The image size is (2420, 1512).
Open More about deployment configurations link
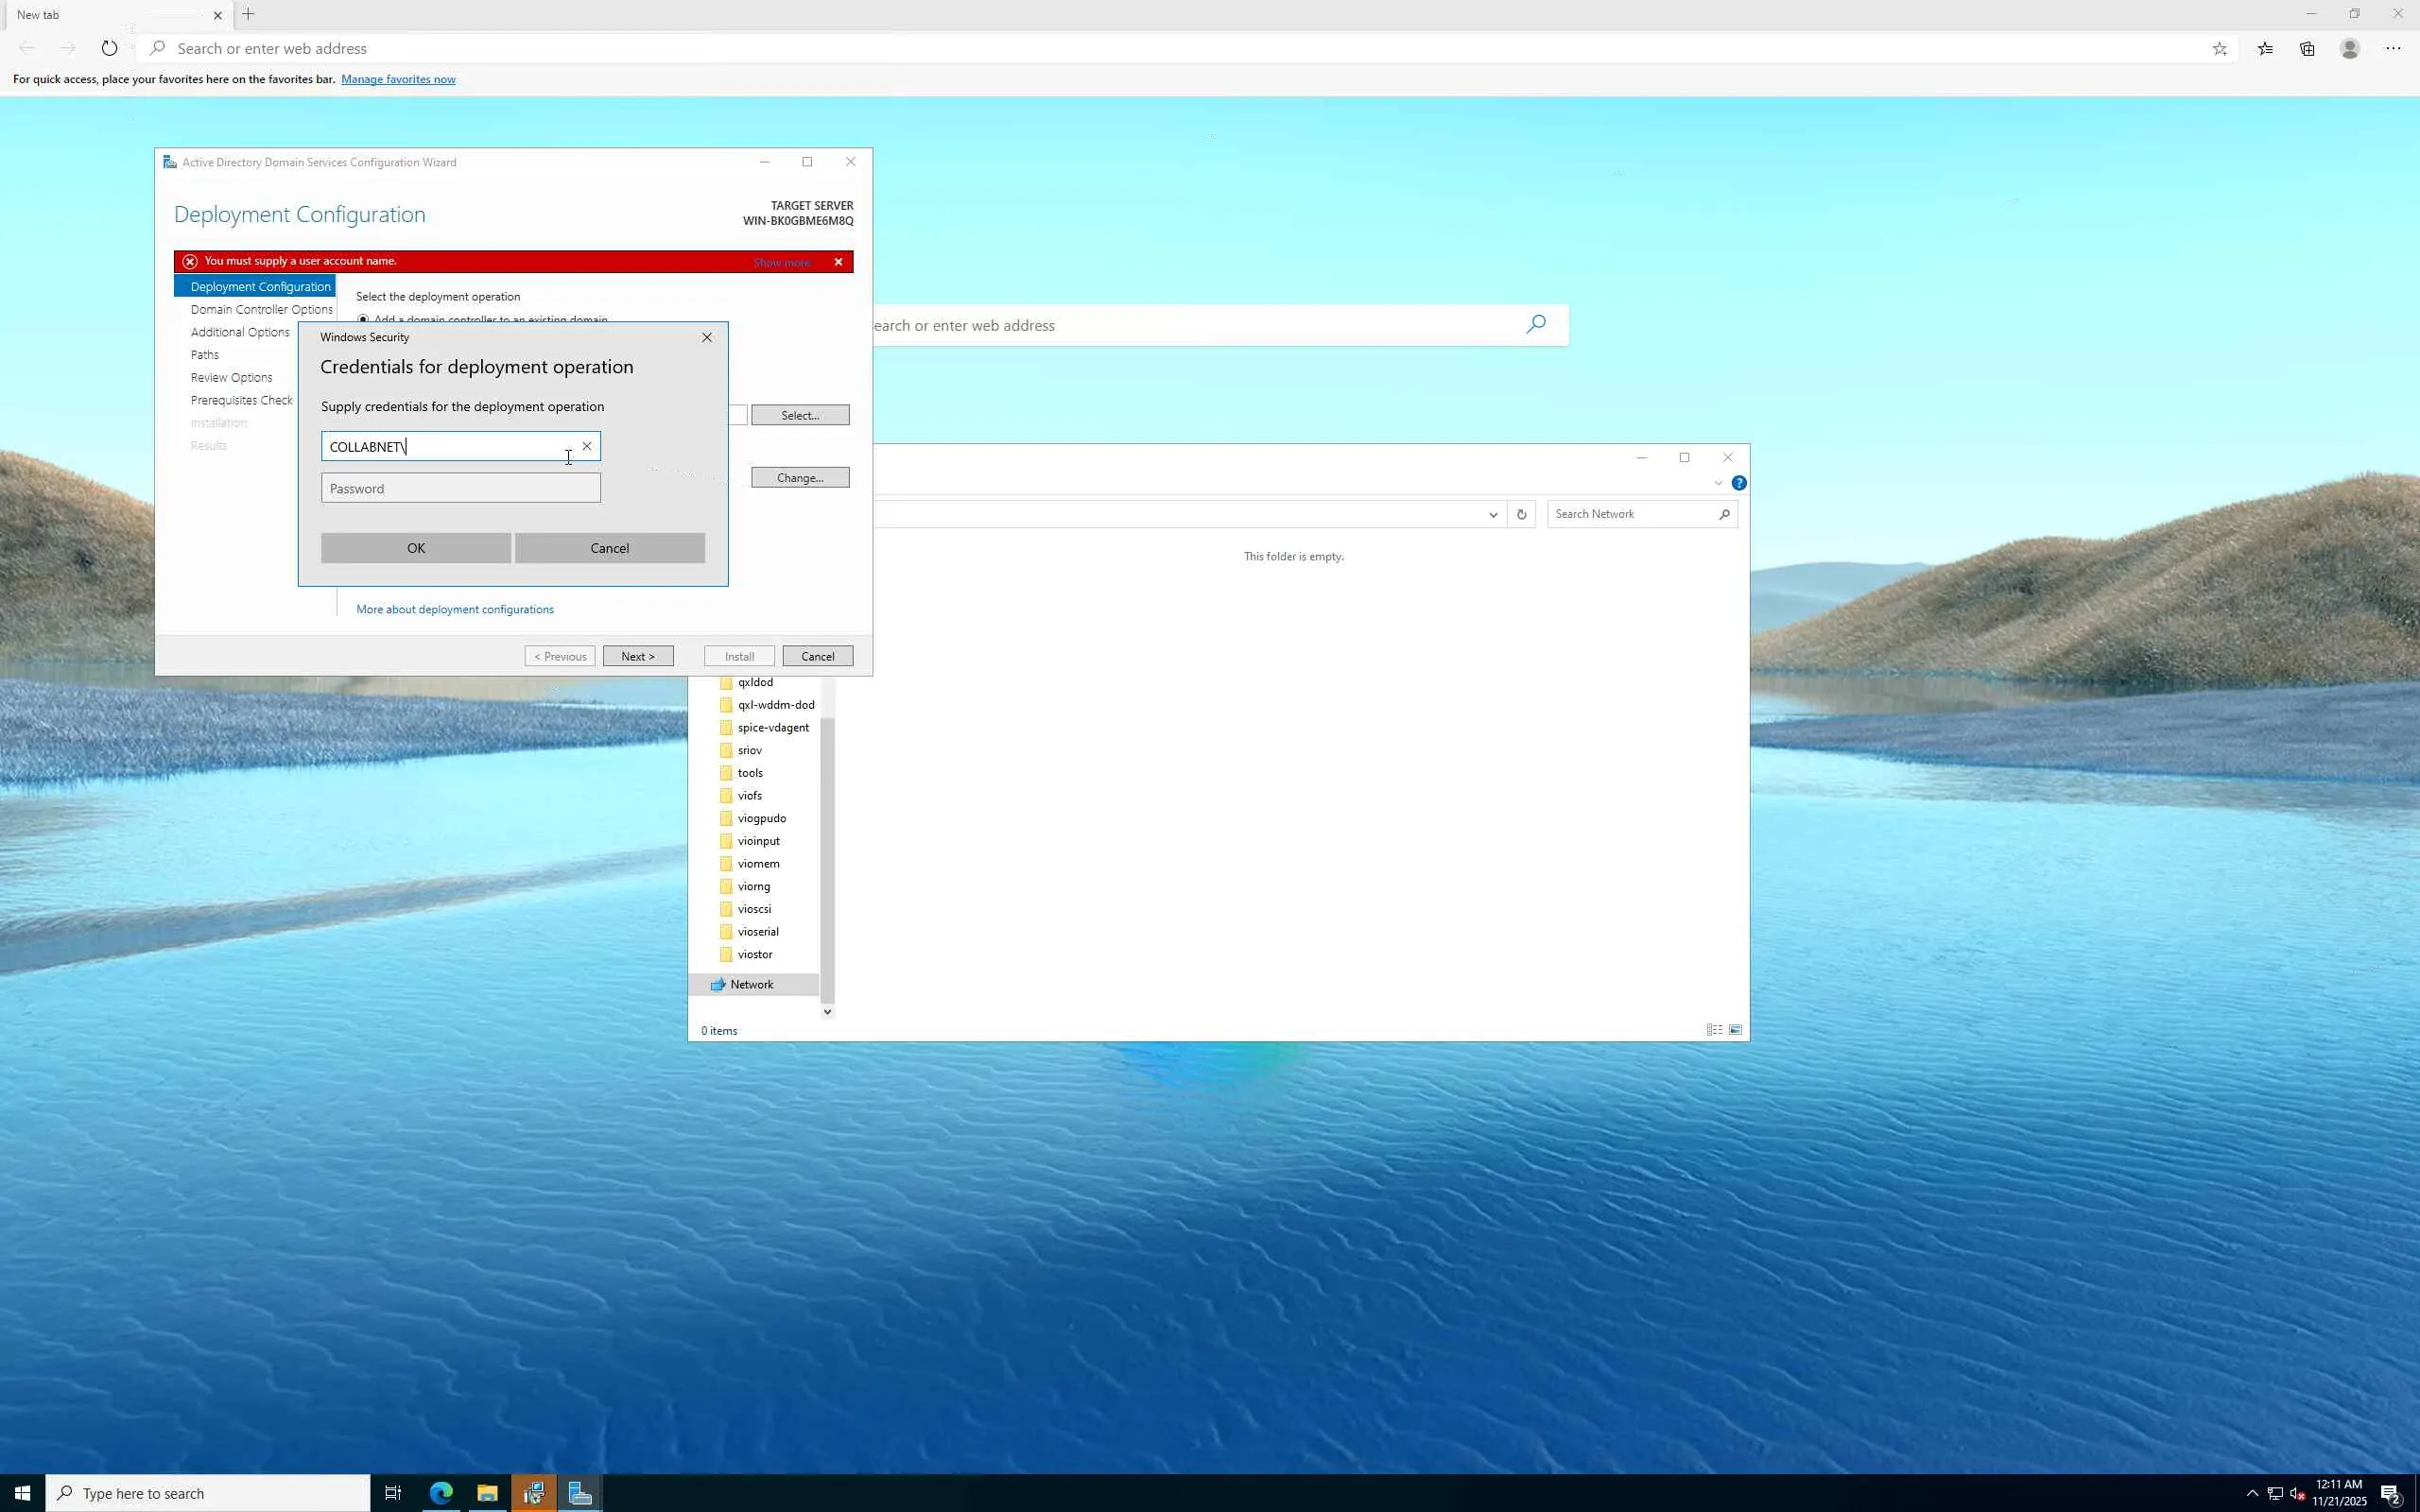click(455, 609)
